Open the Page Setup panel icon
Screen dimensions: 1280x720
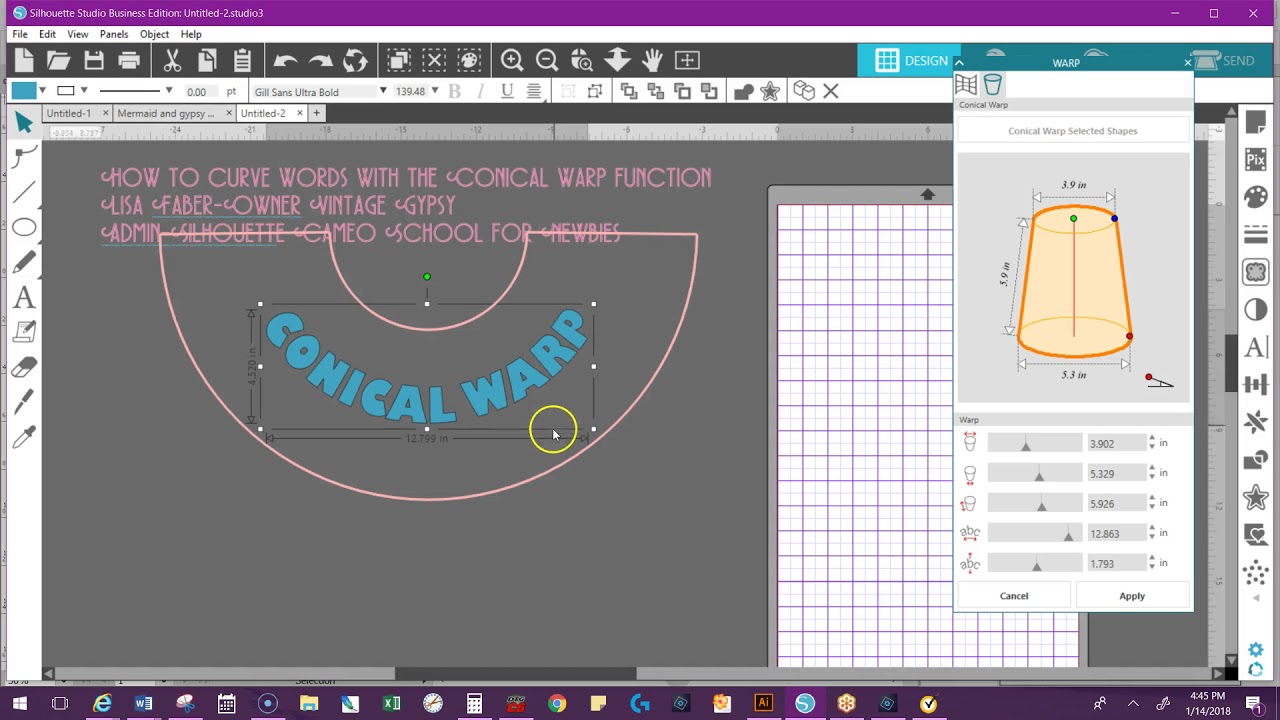coord(1255,122)
